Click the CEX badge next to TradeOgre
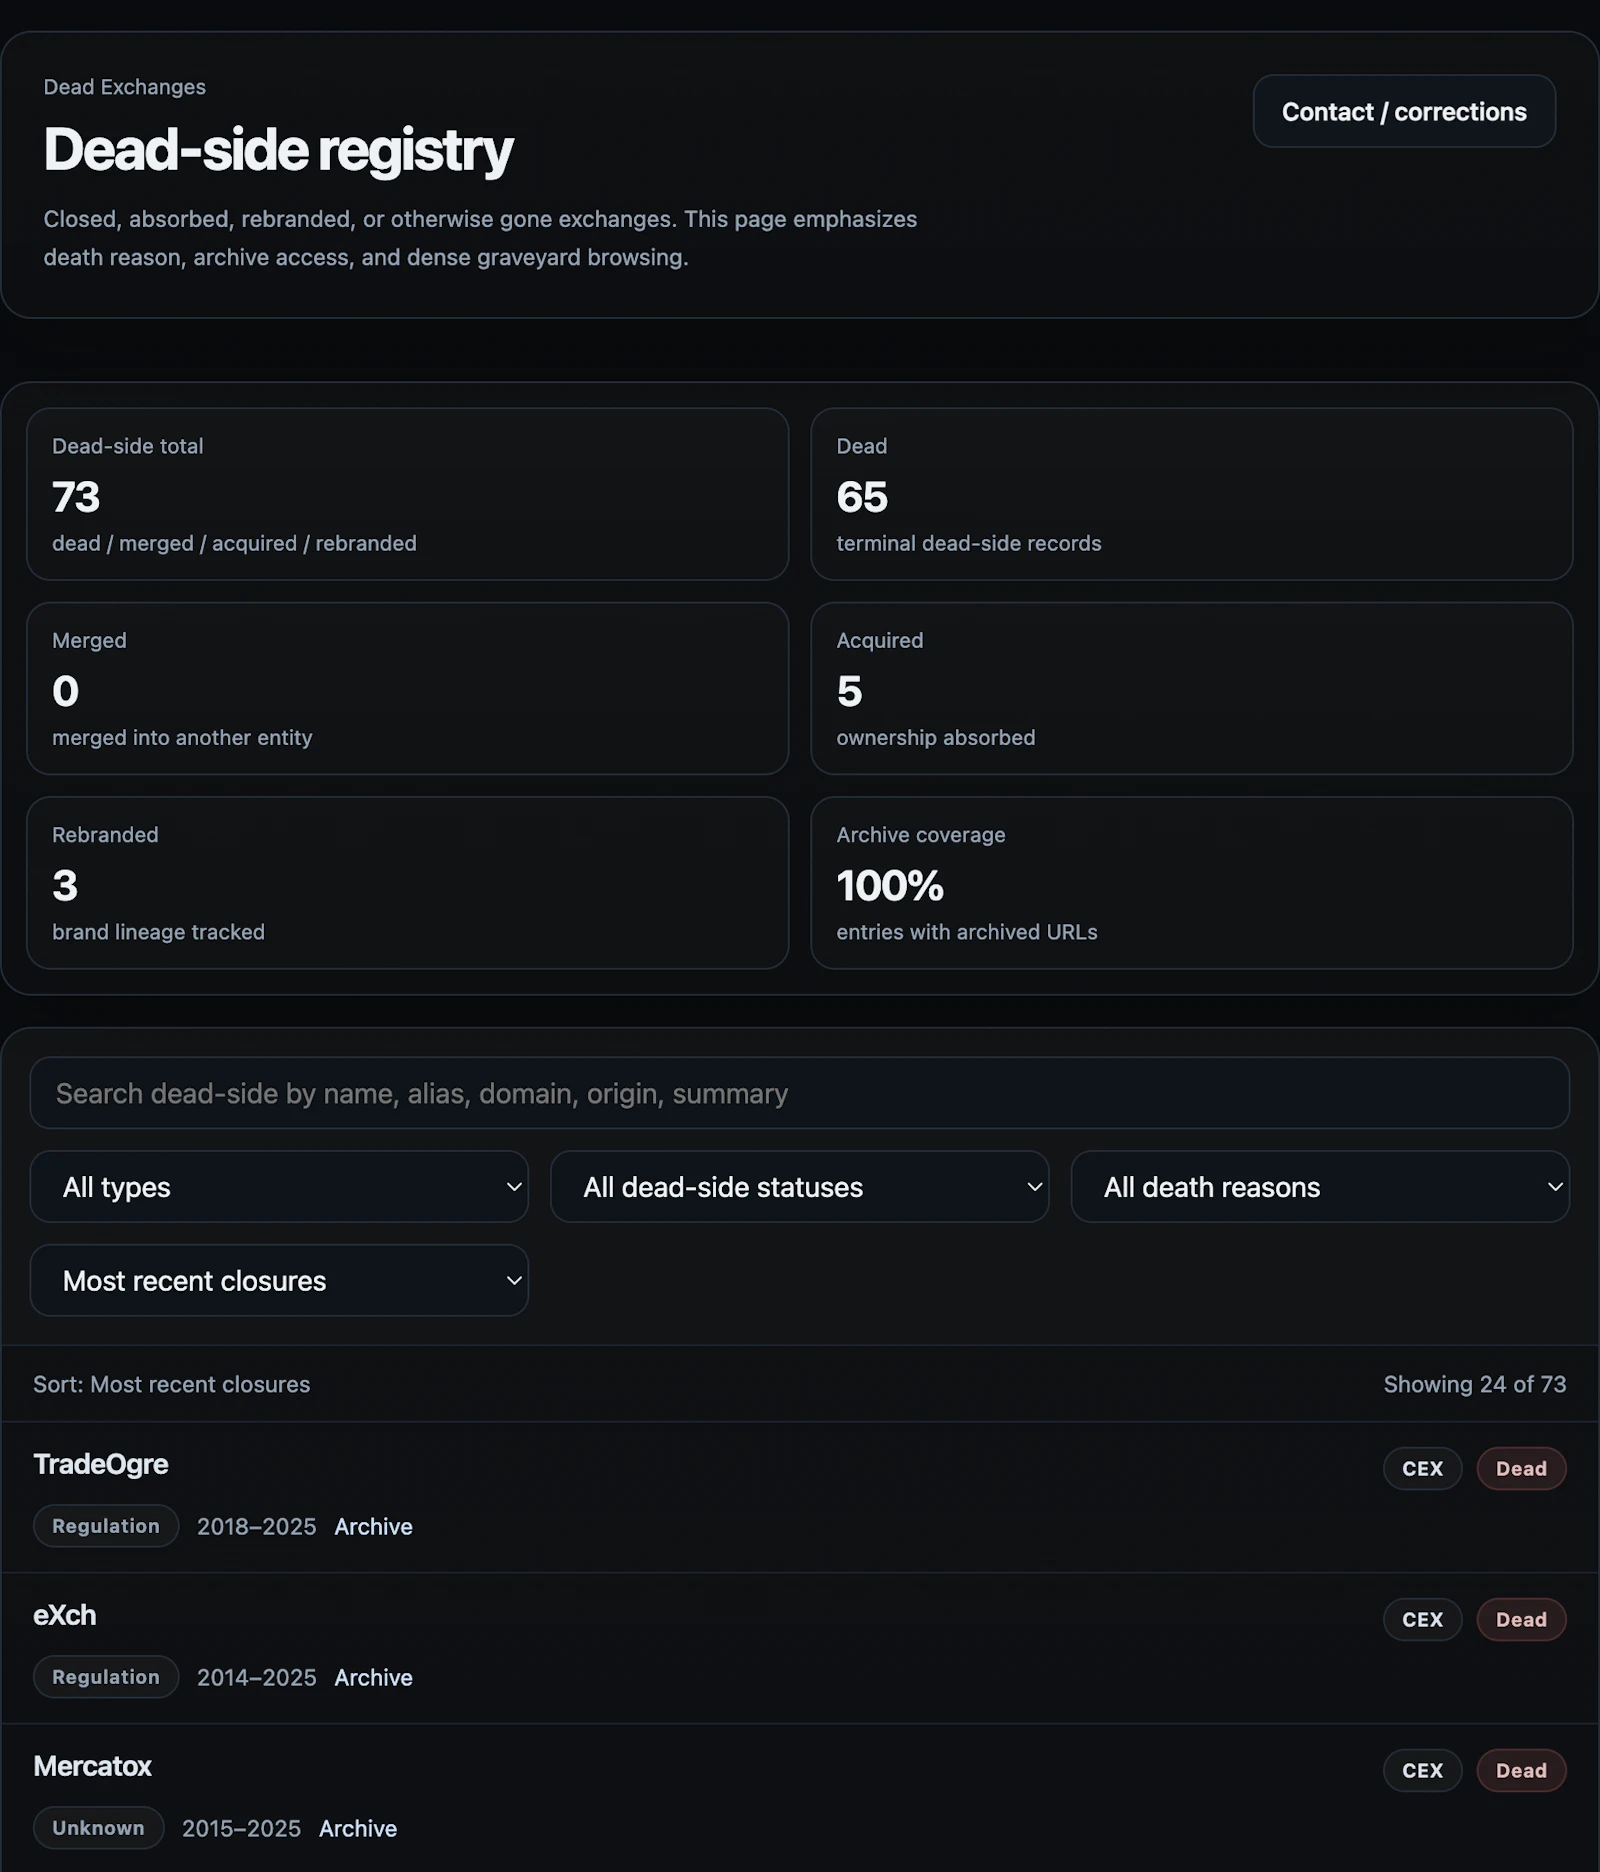 click(1422, 1468)
